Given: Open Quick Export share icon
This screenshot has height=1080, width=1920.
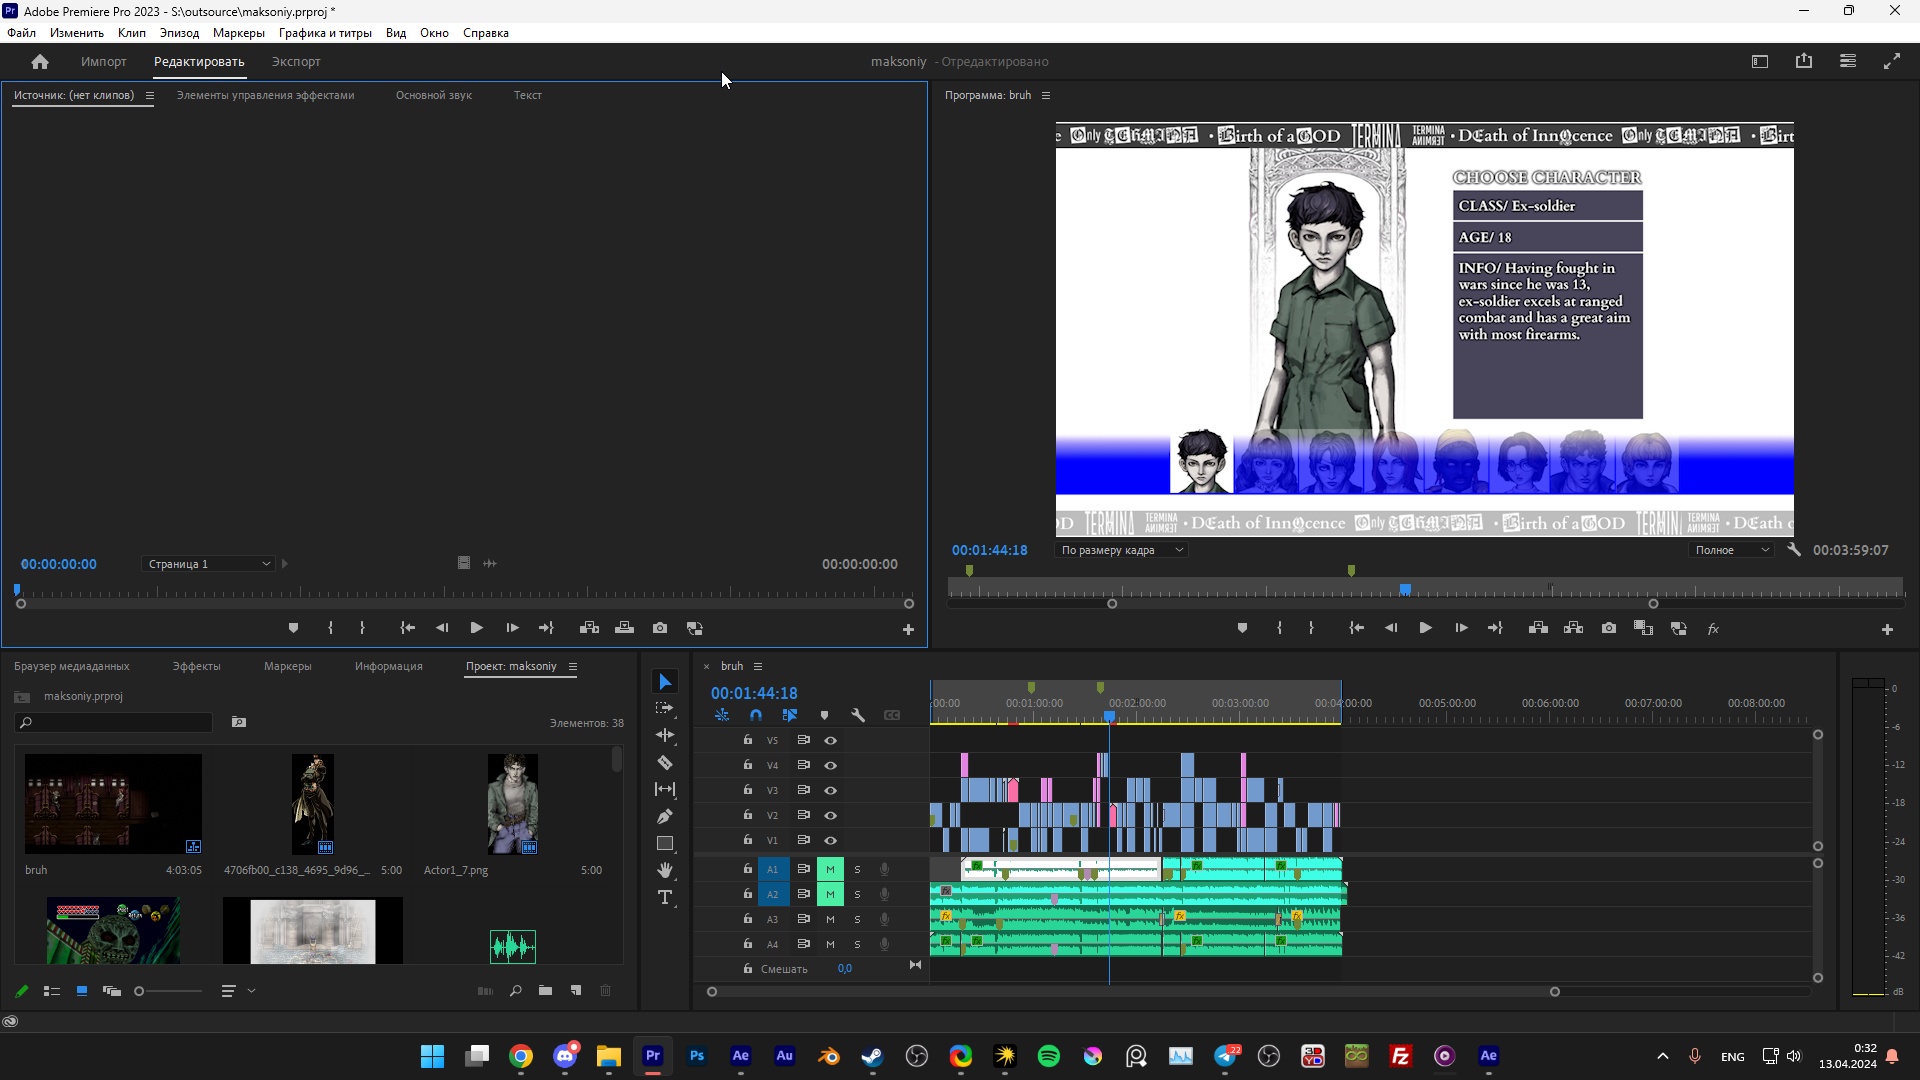Looking at the screenshot, I should point(1804,61).
